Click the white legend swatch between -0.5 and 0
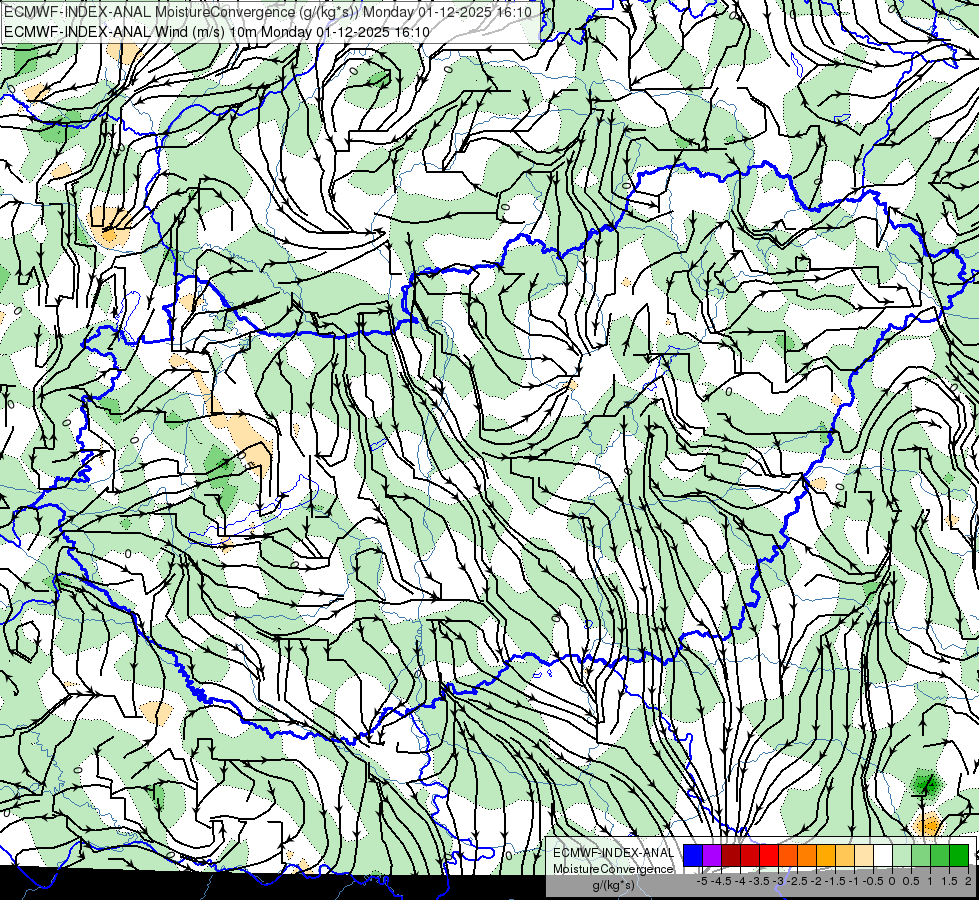The width and height of the screenshot is (979, 900). 883,855
